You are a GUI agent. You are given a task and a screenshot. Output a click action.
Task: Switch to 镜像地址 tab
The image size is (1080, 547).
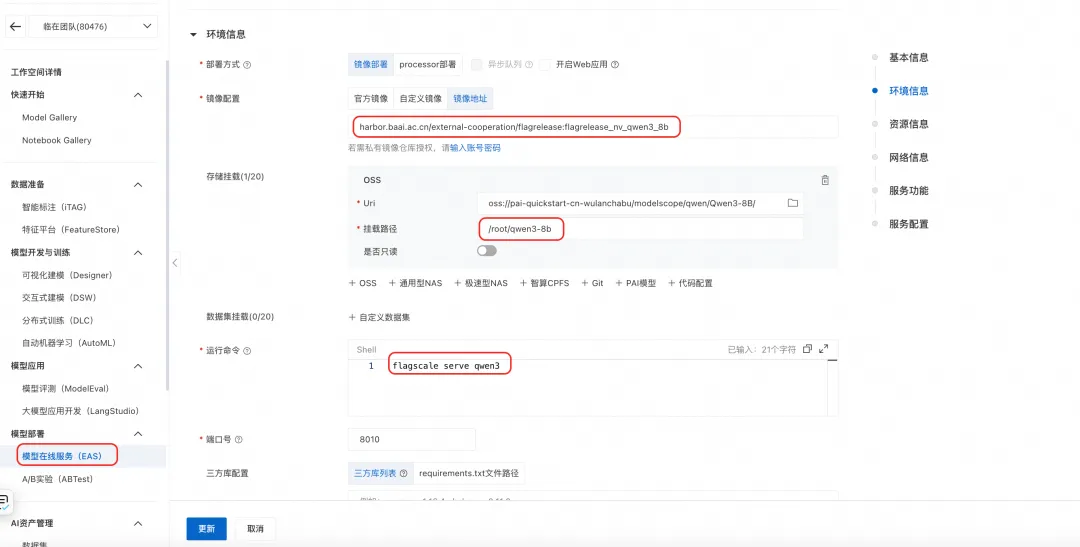tap(470, 99)
